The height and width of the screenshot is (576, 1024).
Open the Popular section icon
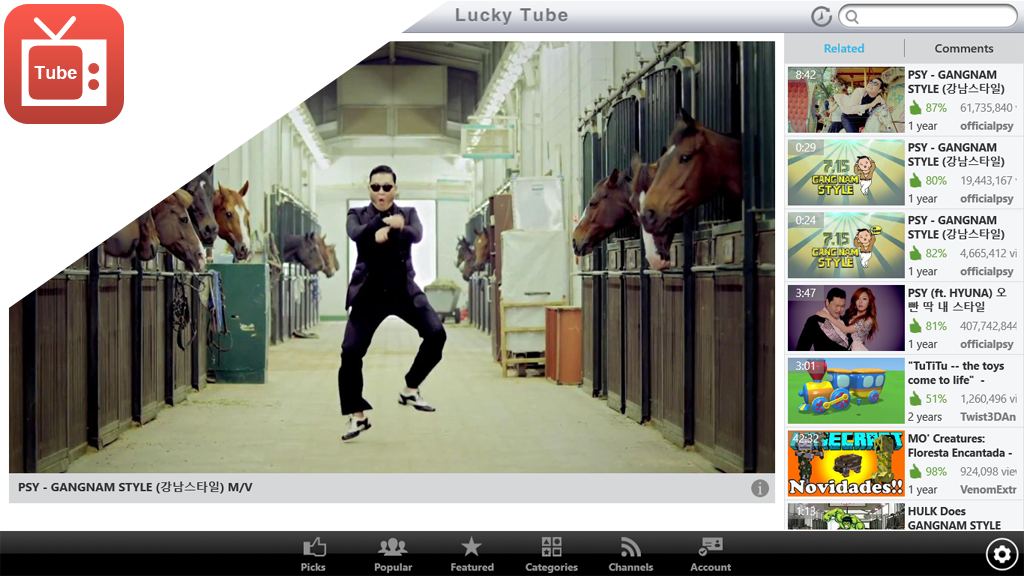[x=393, y=547]
